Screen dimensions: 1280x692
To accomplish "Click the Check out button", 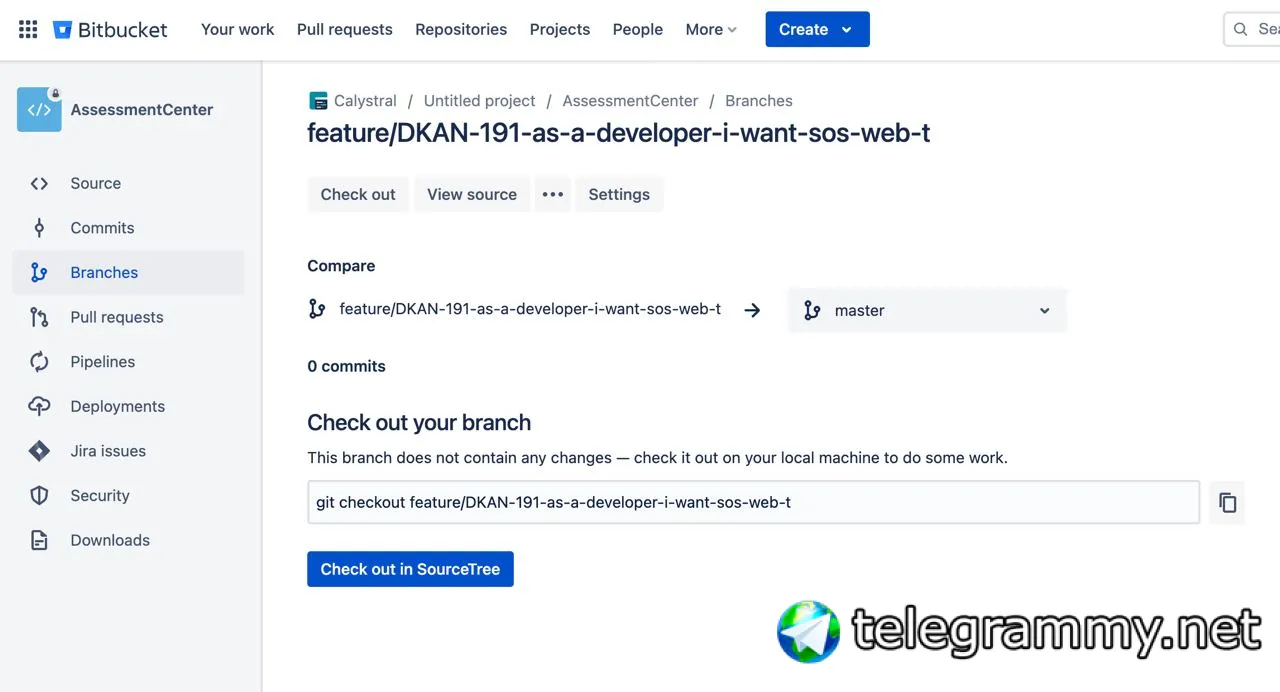I will (x=358, y=194).
